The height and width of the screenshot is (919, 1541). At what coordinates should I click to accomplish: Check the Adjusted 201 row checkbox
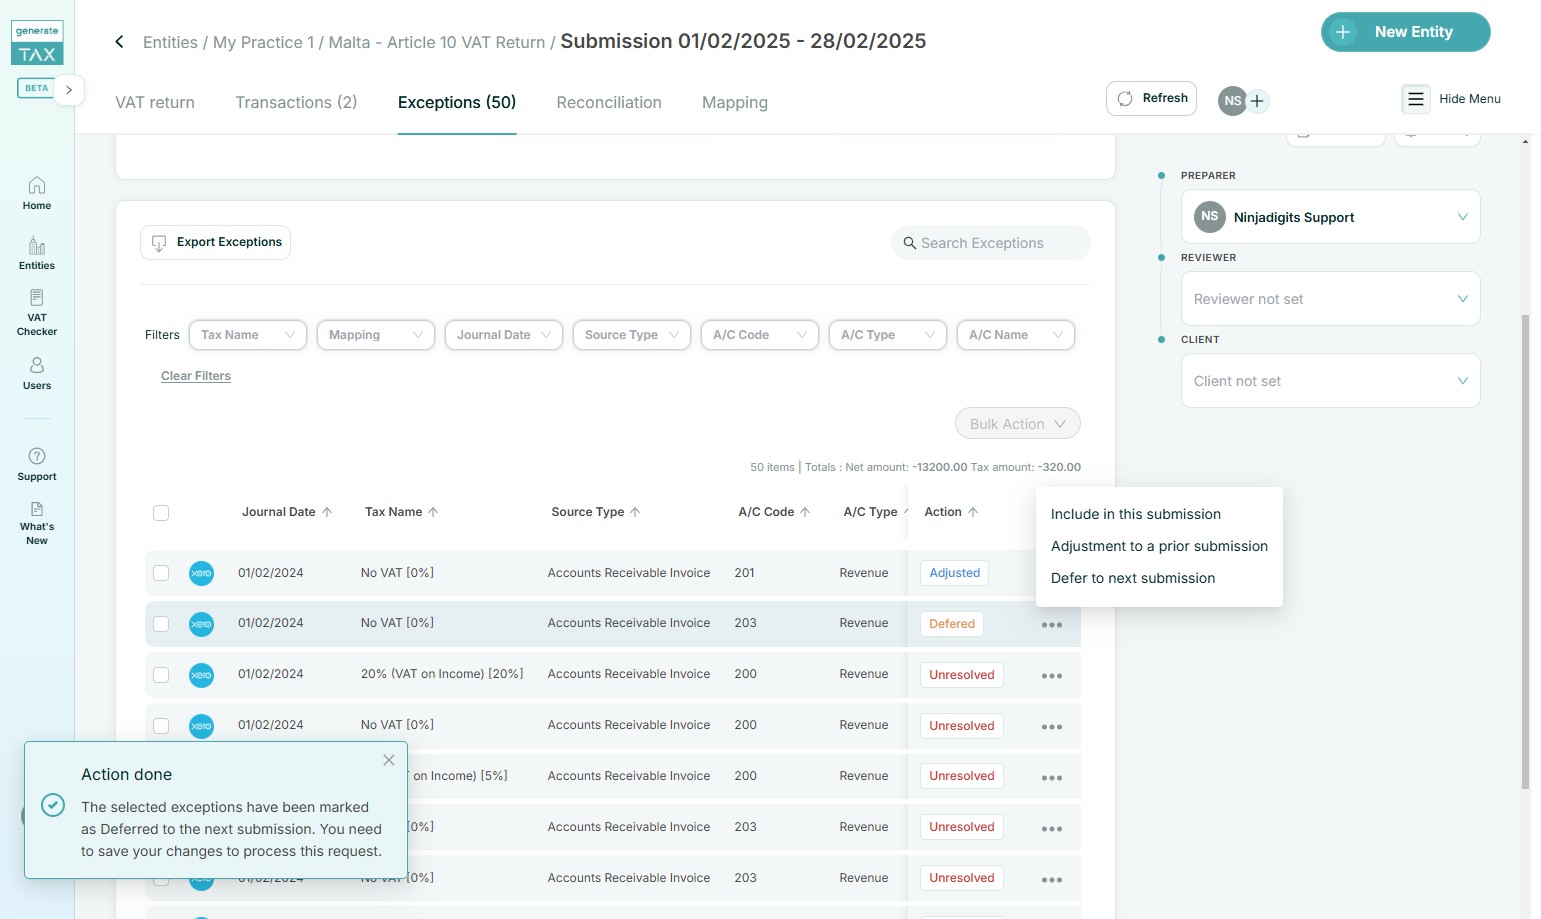[161, 573]
